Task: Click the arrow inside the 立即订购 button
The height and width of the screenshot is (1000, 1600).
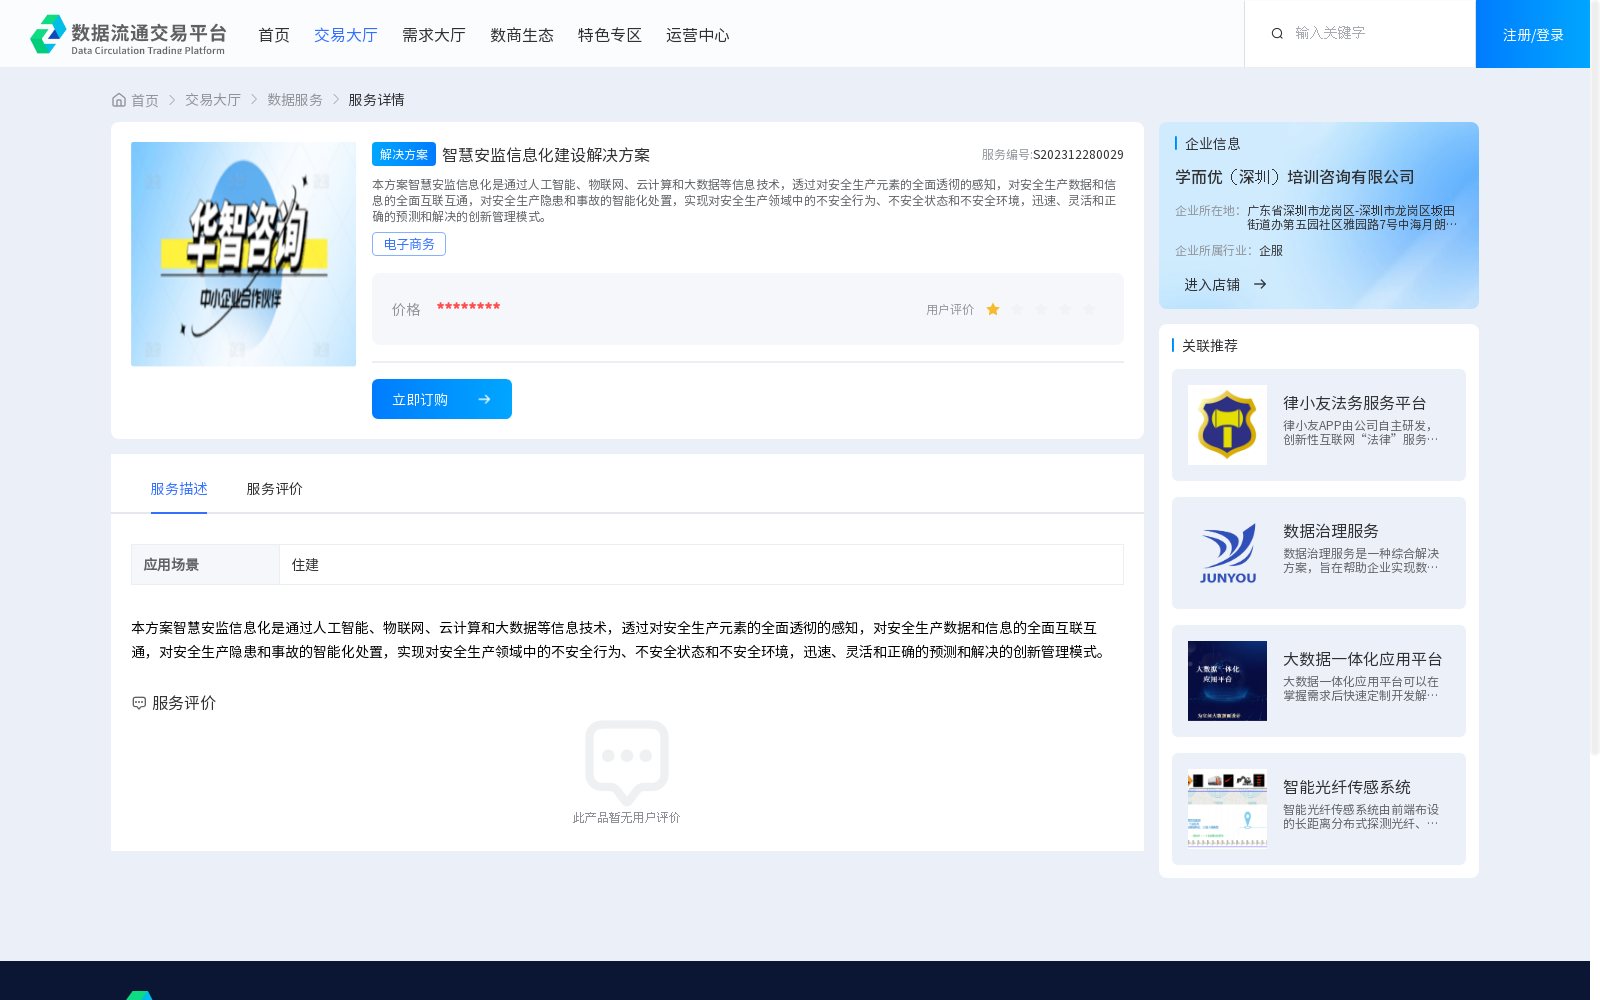Action: [x=484, y=399]
